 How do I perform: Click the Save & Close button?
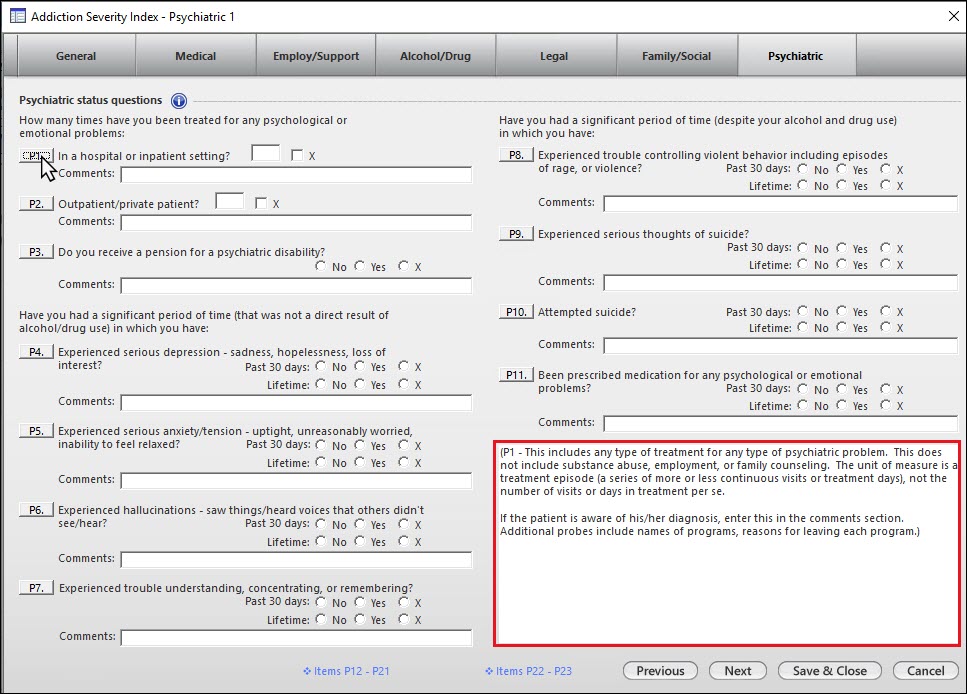point(829,671)
